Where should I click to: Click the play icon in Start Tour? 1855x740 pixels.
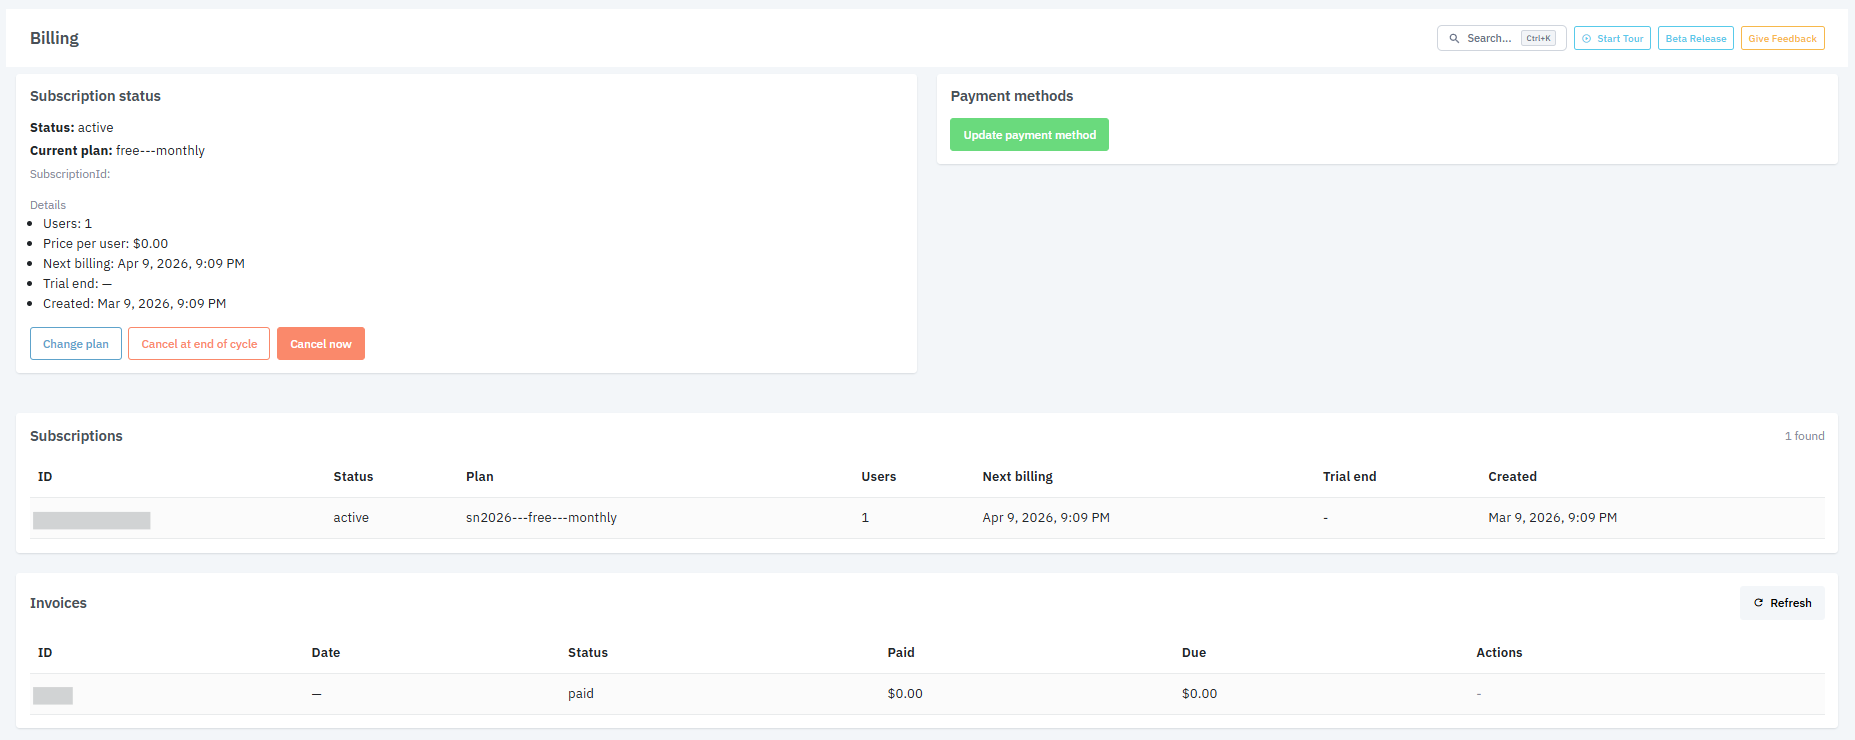[x=1587, y=39]
